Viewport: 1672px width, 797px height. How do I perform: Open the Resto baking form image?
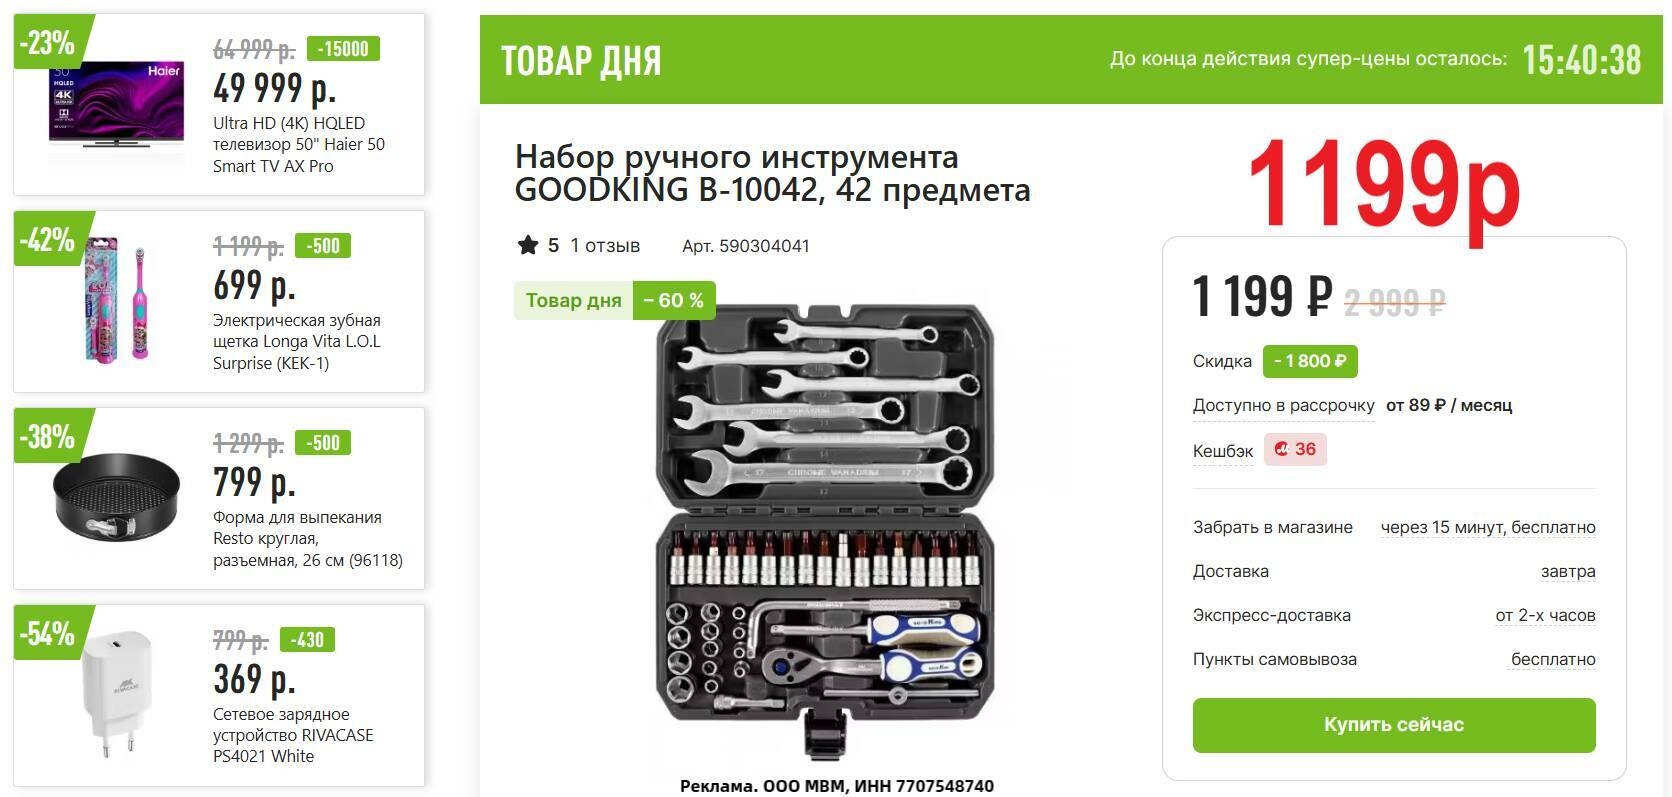(x=116, y=497)
